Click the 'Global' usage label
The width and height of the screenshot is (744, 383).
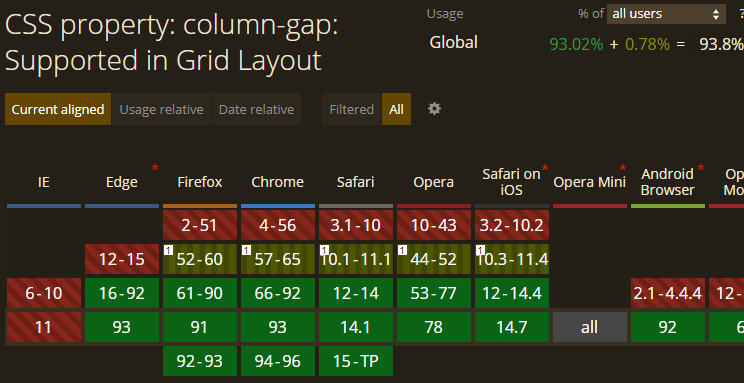click(454, 43)
